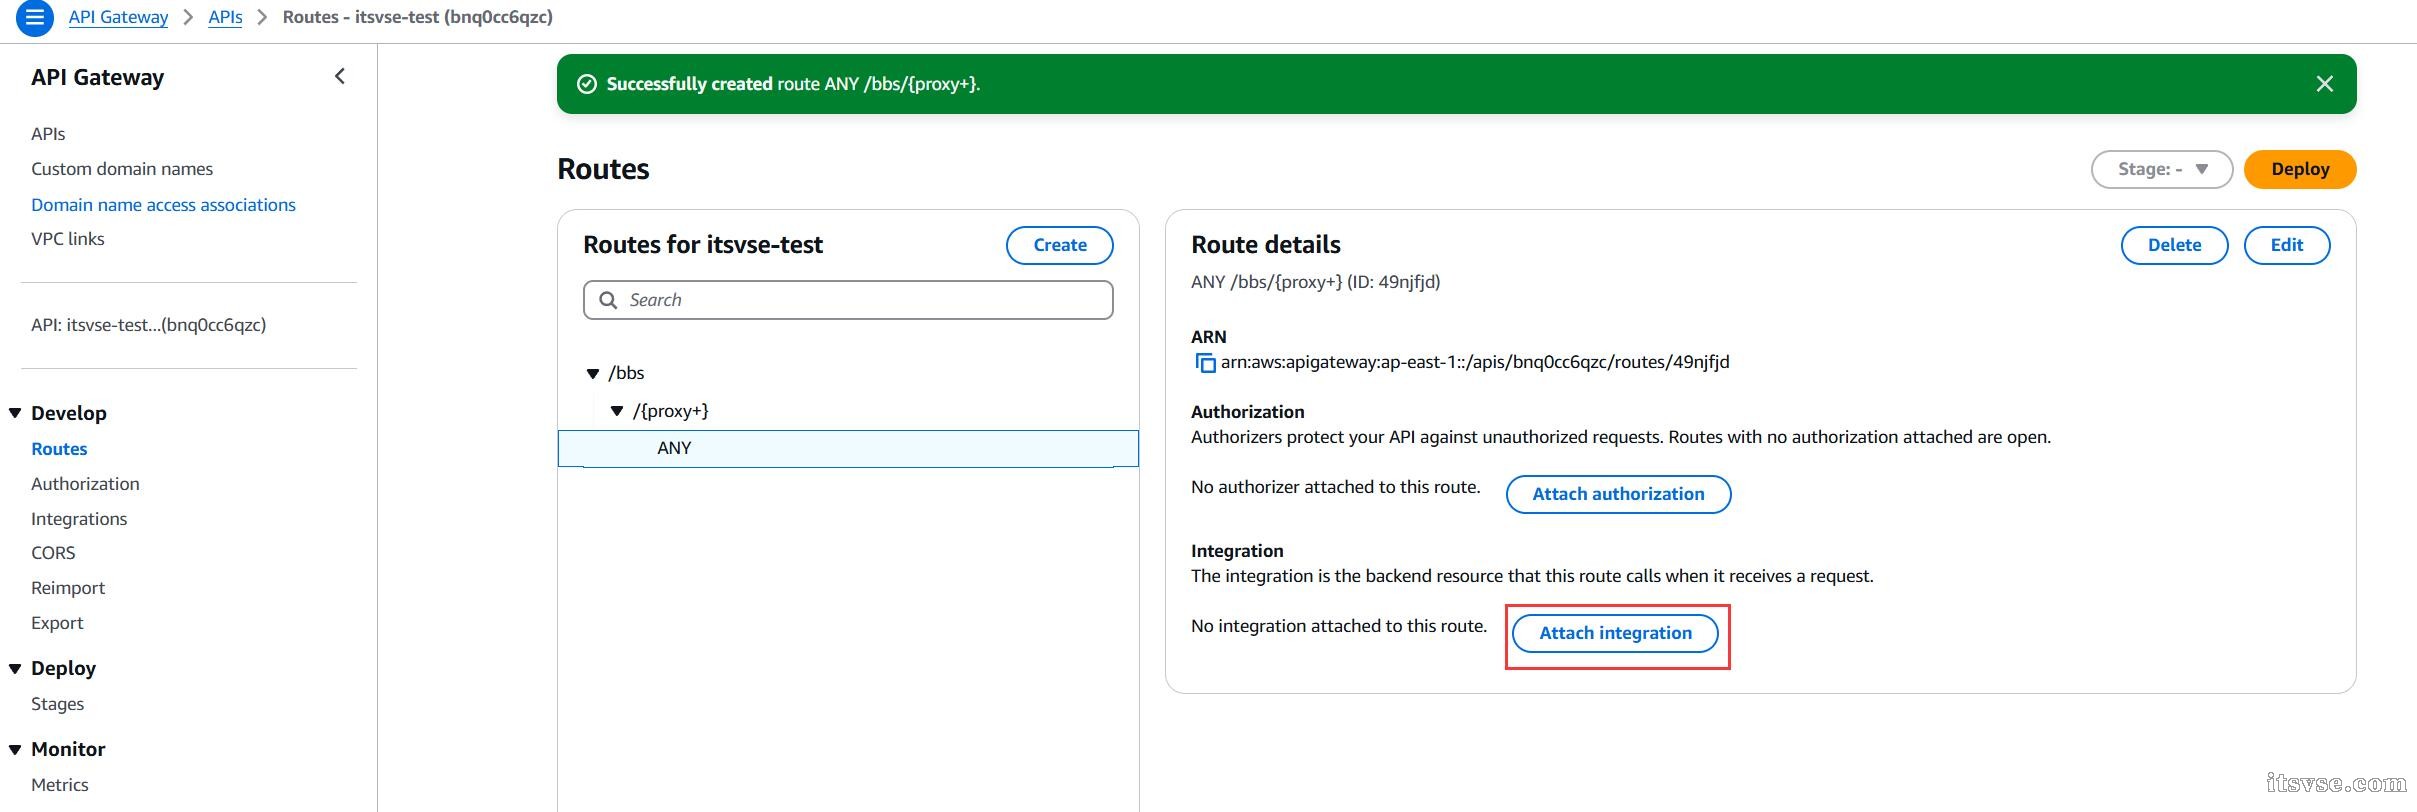This screenshot has height=812, width=2417.
Task: Select Routes in Develop section
Action: tap(59, 449)
